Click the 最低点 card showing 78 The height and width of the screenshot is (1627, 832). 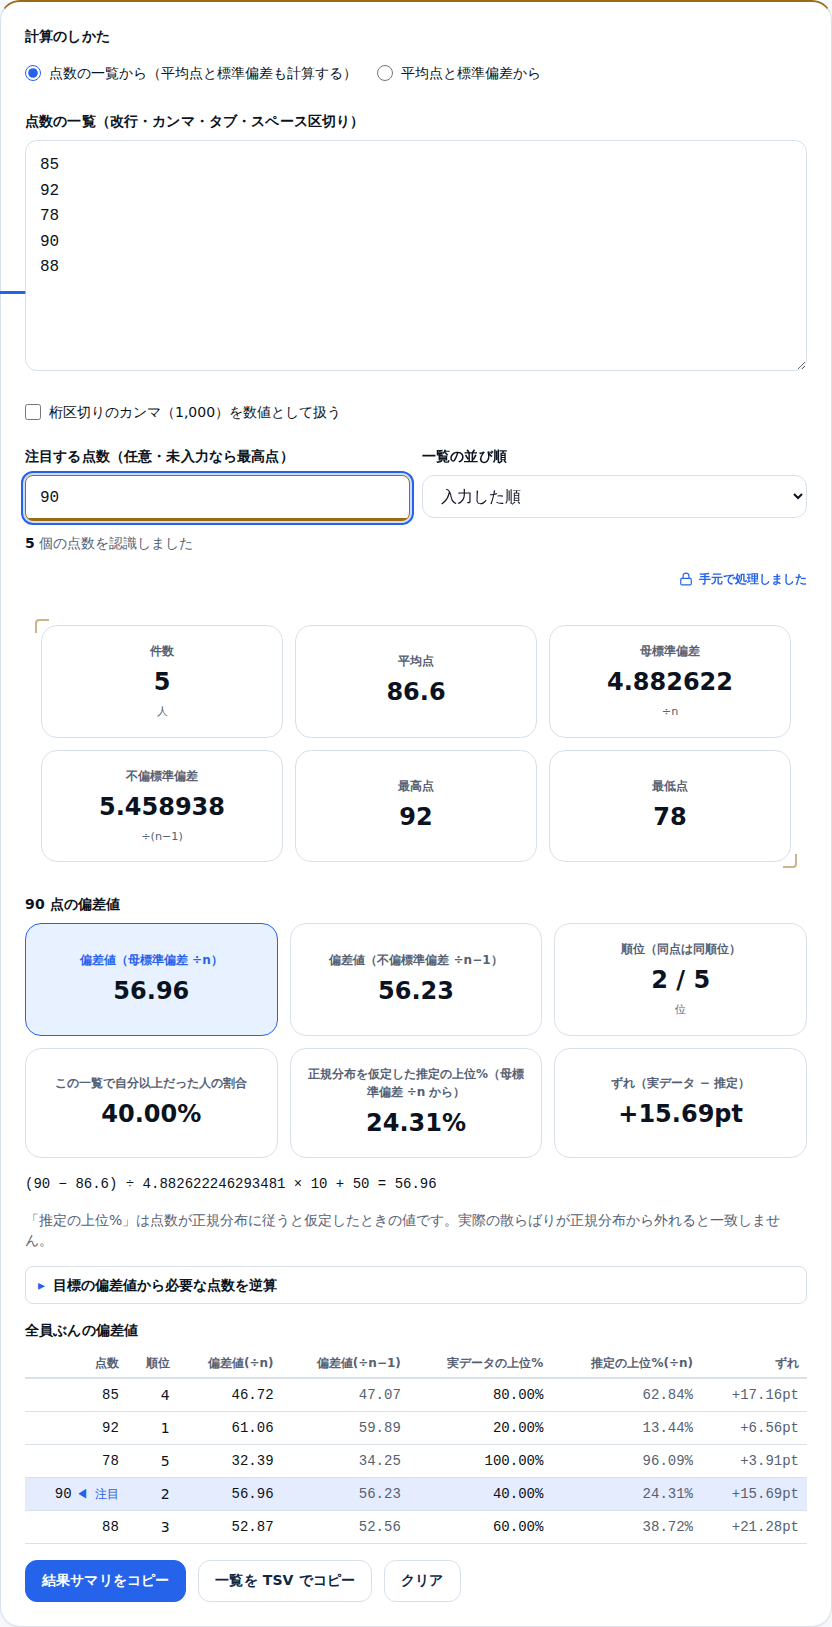click(x=670, y=806)
